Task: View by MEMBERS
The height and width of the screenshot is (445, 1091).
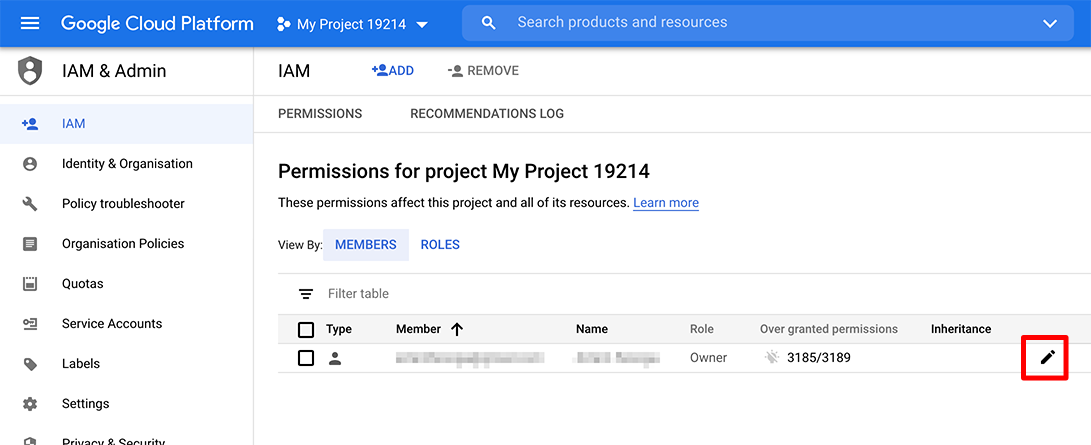Action: (x=366, y=245)
